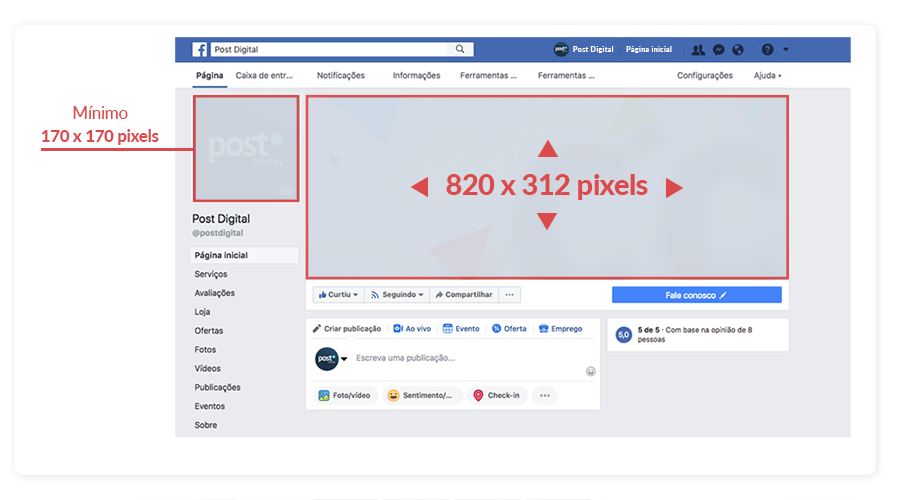Screen dimensions: 900x500
Task: Click emoji smiley icon in post composer
Action: tap(591, 371)
